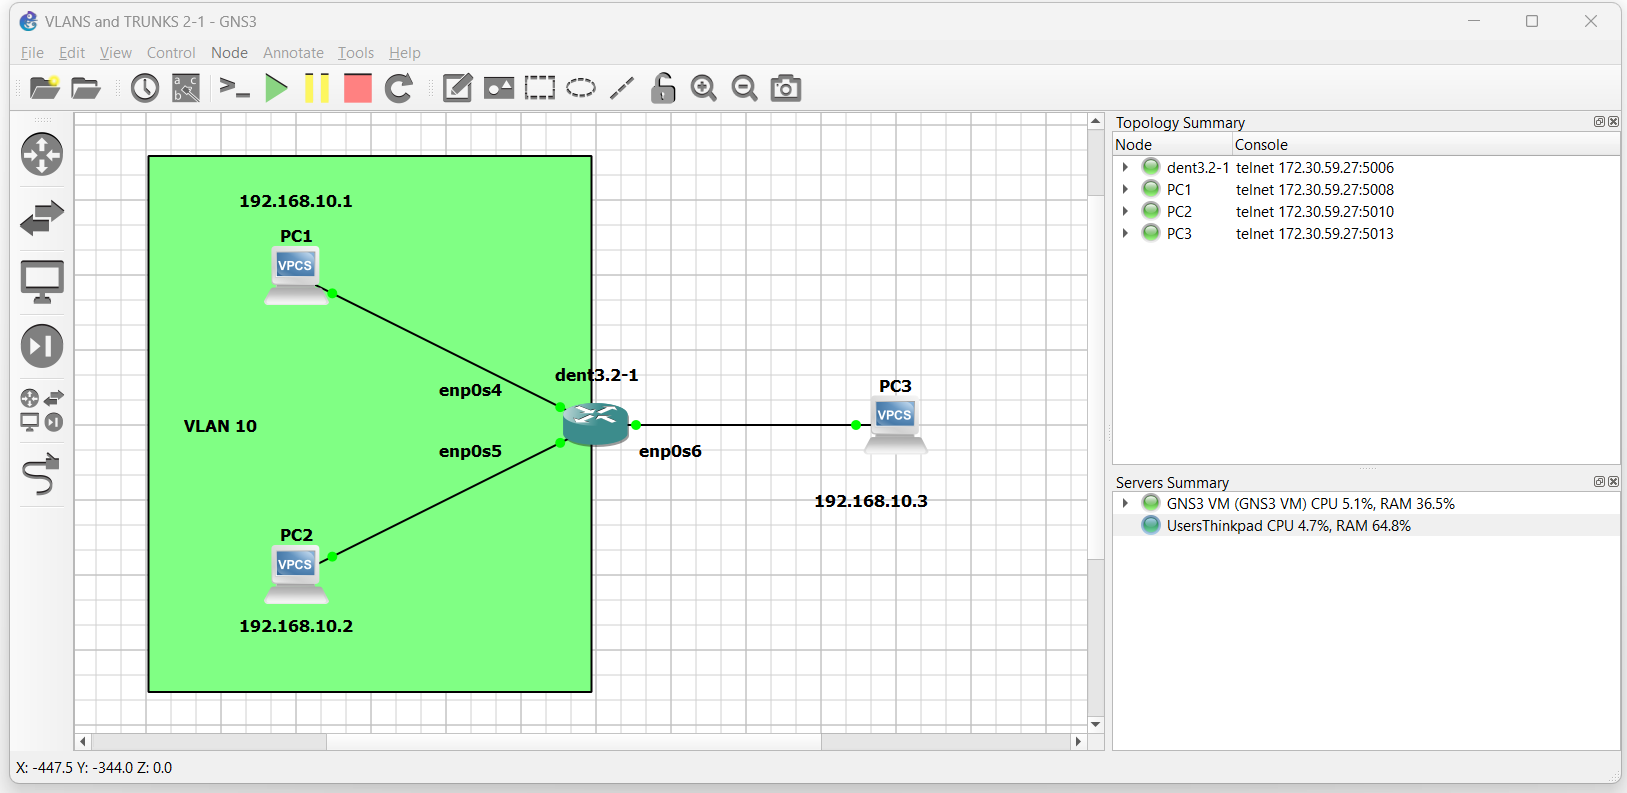Open the Control menu

tap(171, 53)
